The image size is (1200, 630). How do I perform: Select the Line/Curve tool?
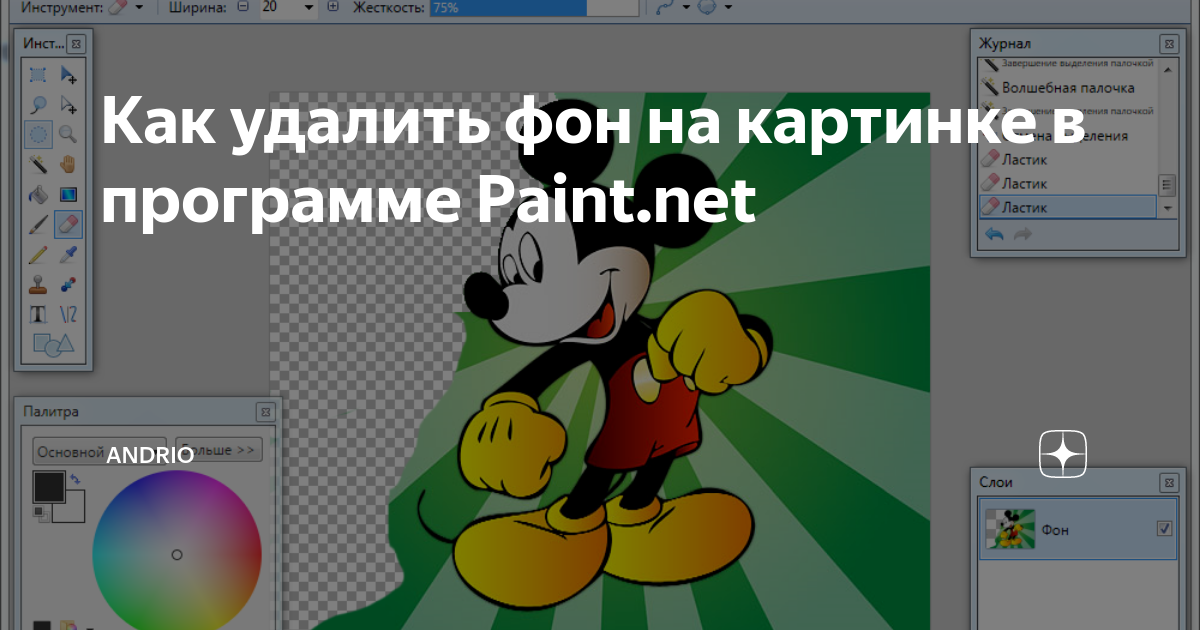tap(68, 314)
